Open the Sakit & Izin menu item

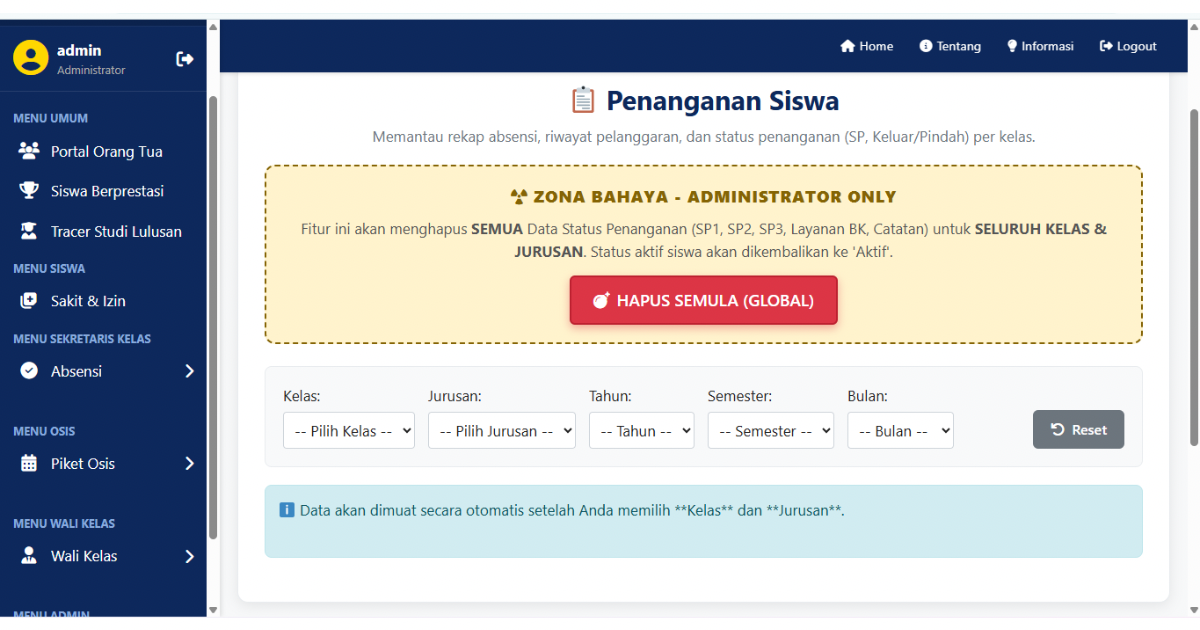tap(27, 300)
